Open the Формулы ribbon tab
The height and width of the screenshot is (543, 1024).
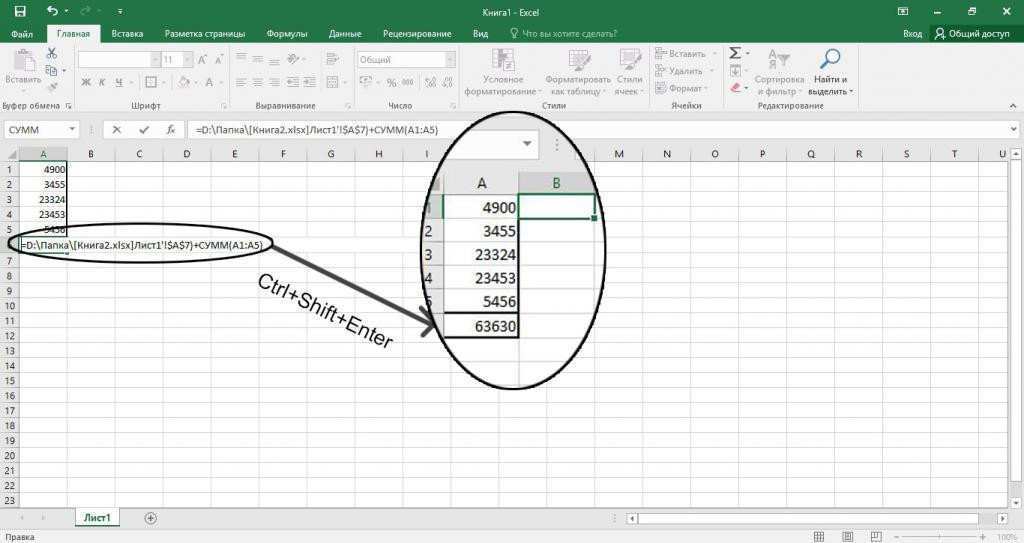286,33
